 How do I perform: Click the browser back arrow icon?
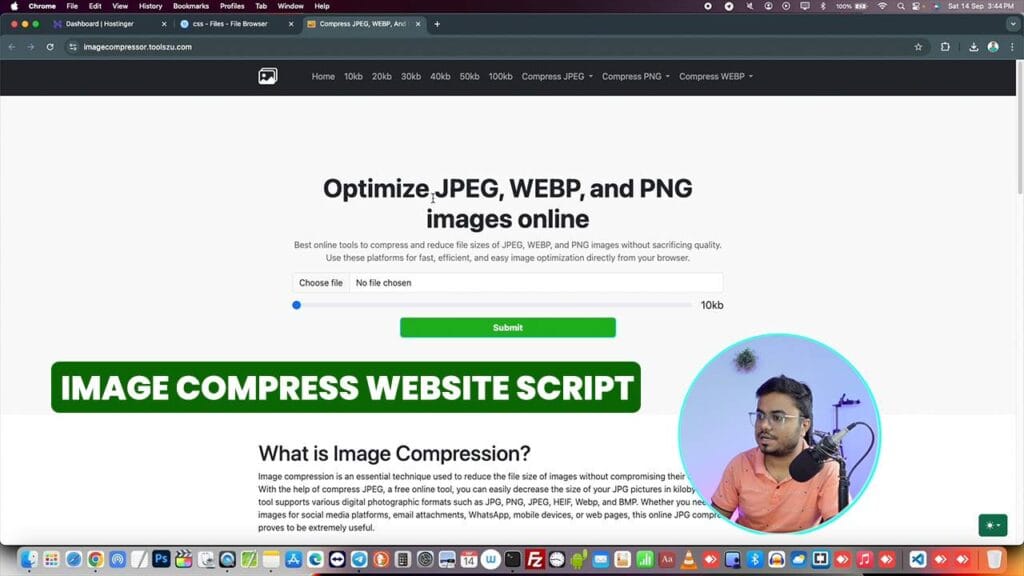pos(12,46)
